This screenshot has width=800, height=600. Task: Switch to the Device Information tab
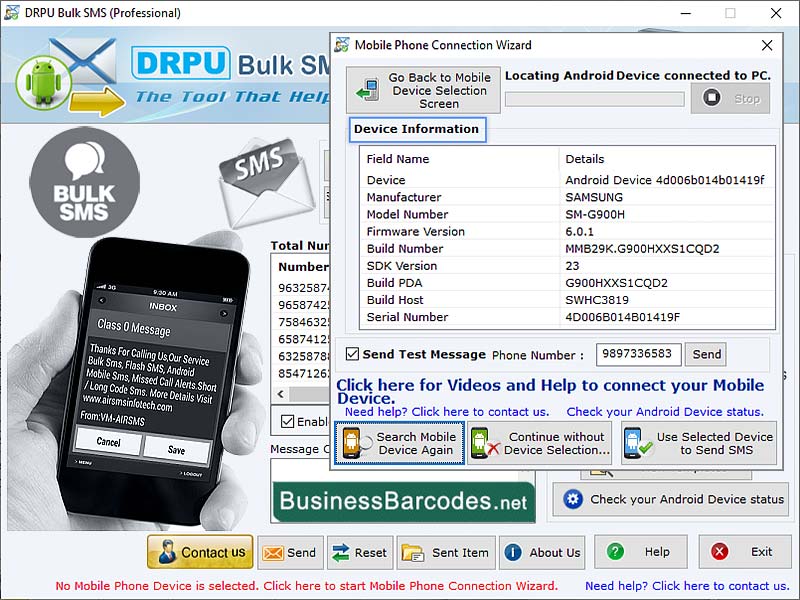click(417, 129)
